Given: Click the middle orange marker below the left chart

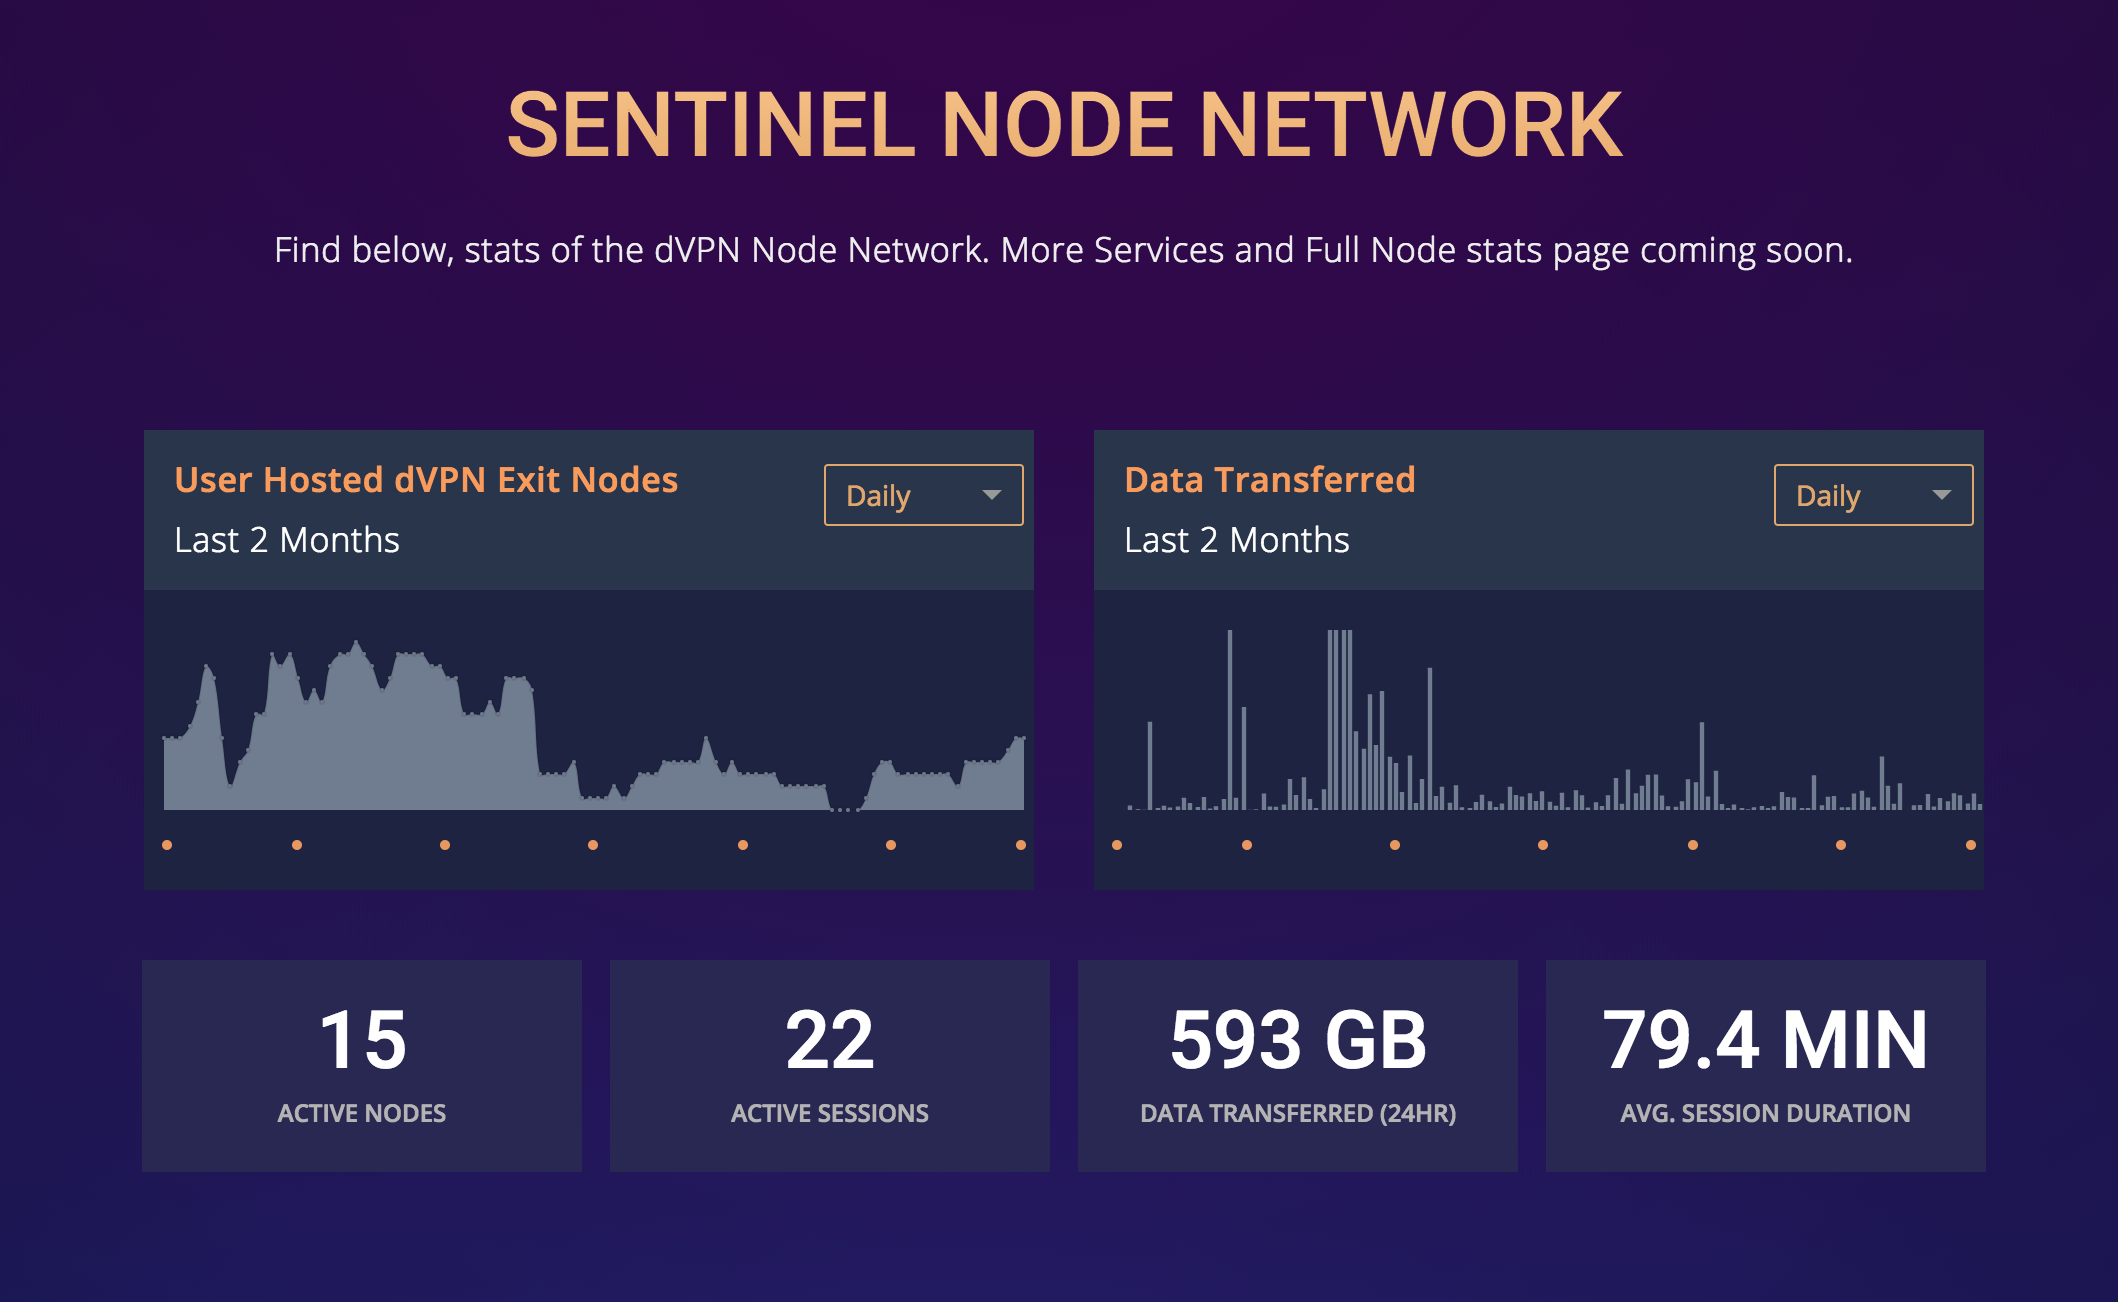Looking at the screenshot, I should click(x=593, y=845).
